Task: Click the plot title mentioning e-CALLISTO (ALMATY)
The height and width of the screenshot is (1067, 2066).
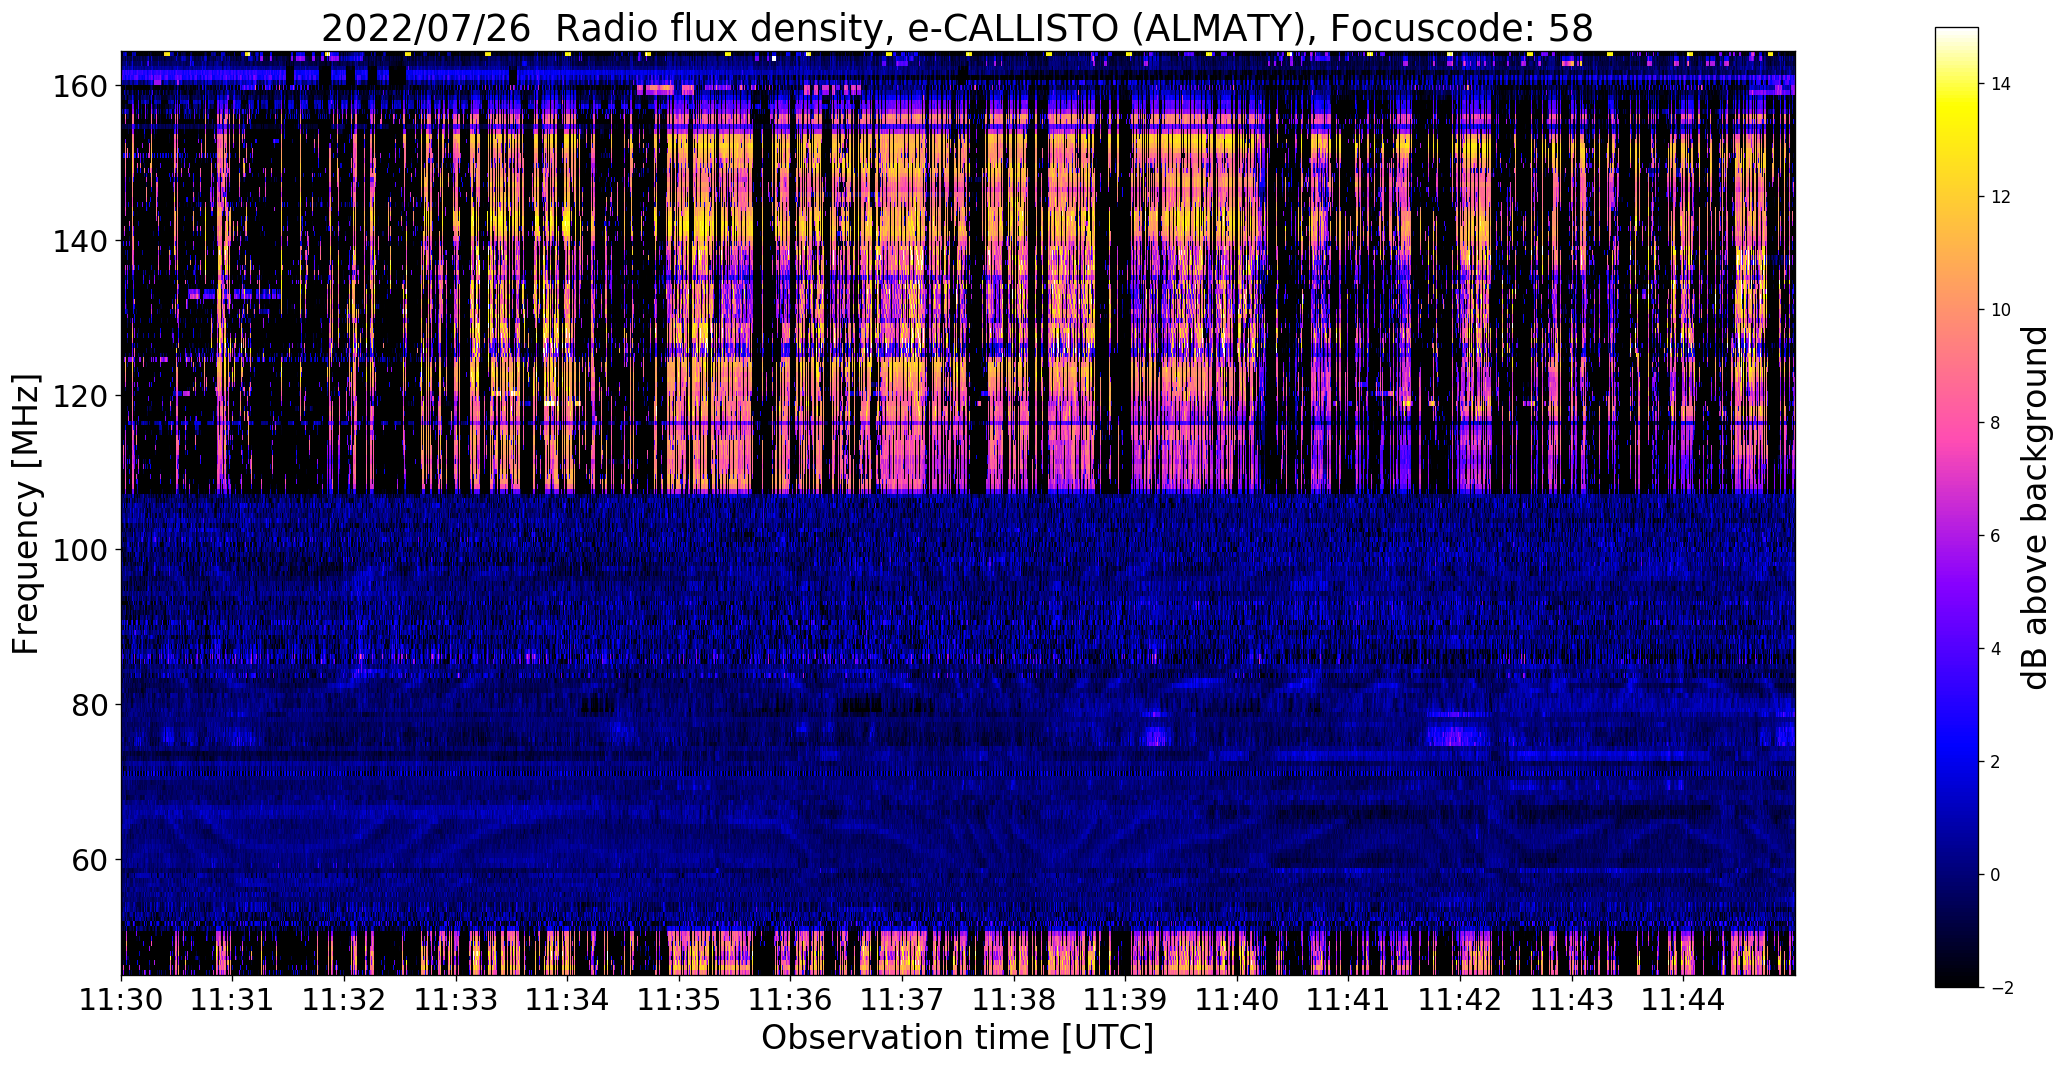Action: (957, 28)
